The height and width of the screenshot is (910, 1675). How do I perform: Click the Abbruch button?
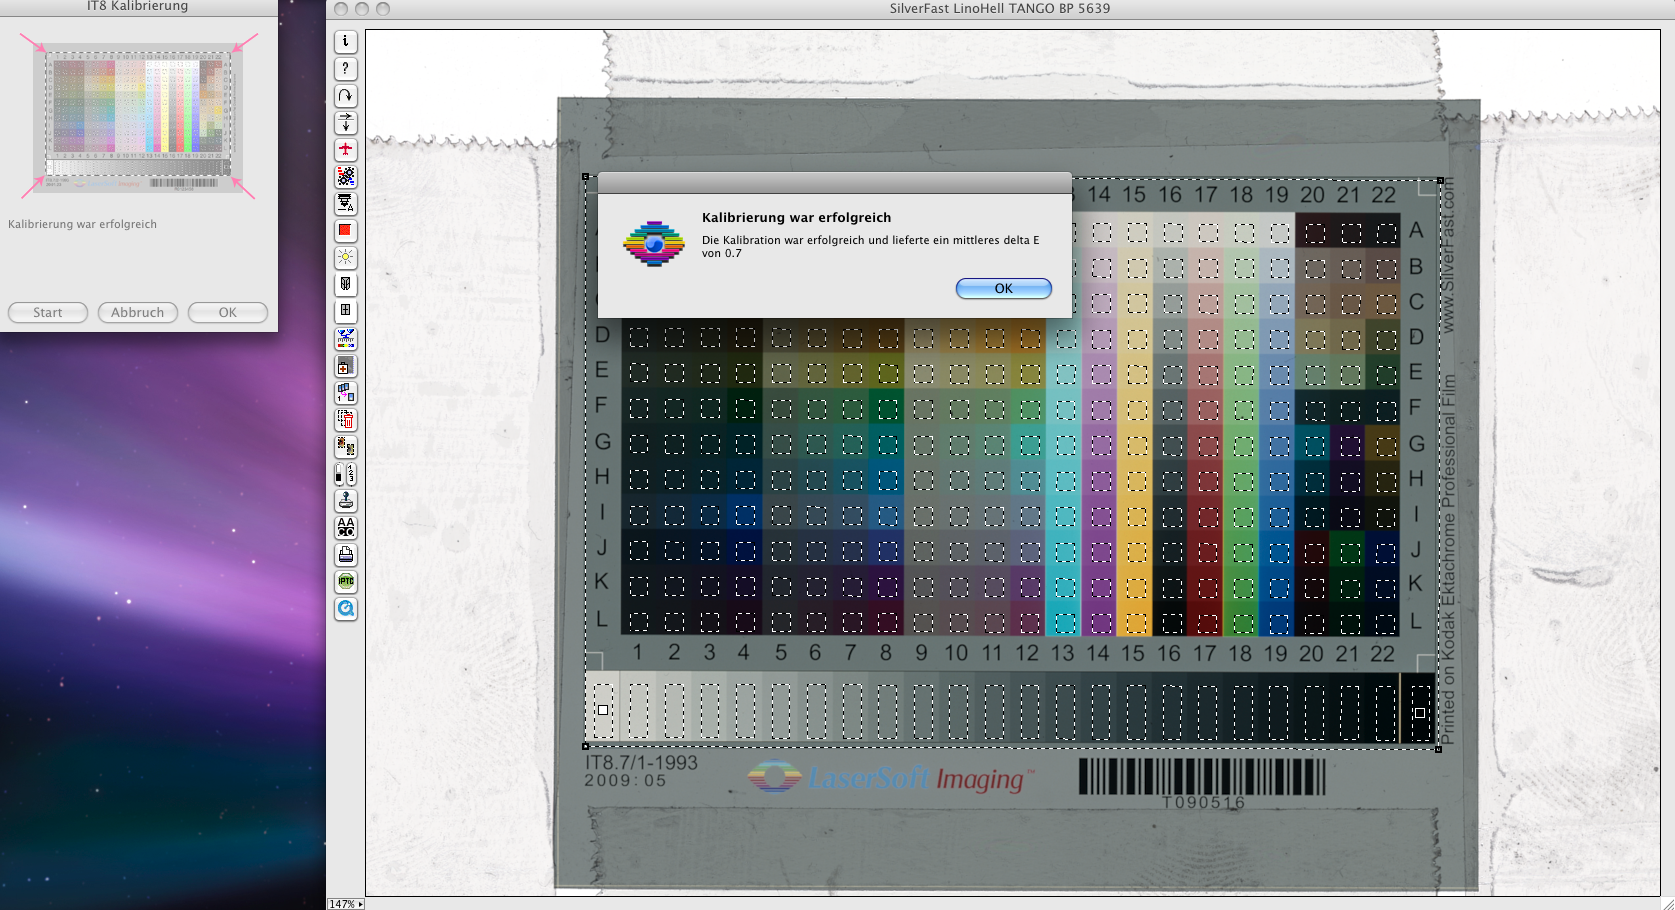pyautogui.click(x=137, y=312)
